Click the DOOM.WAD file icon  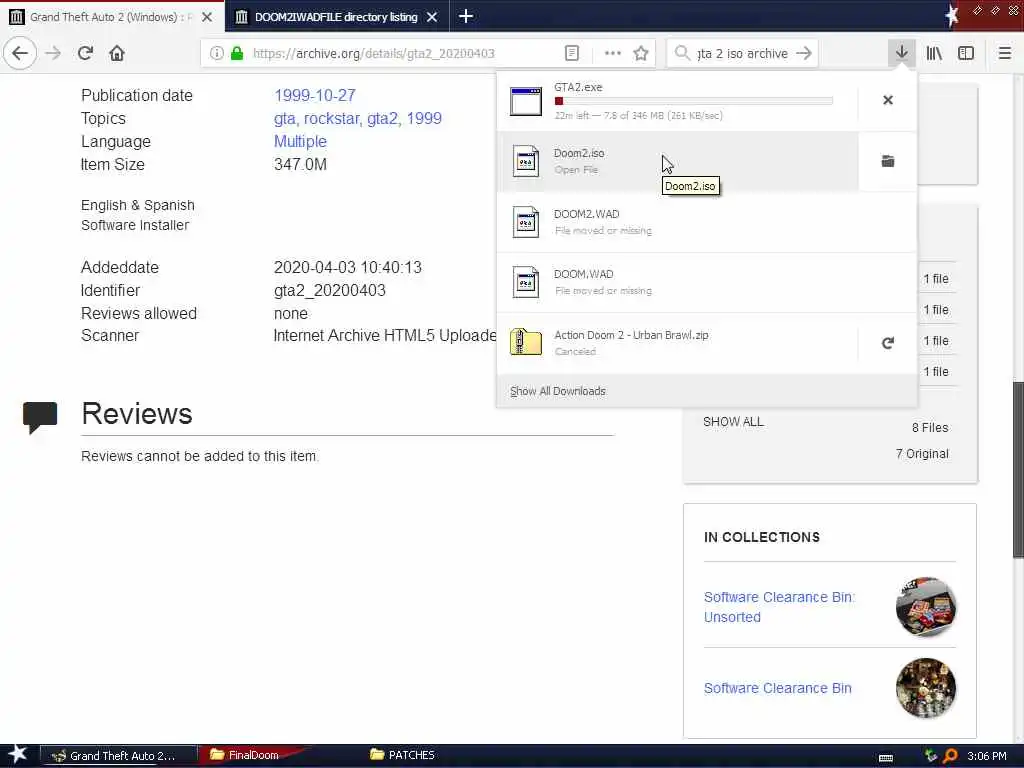click(x=526, y=282)
